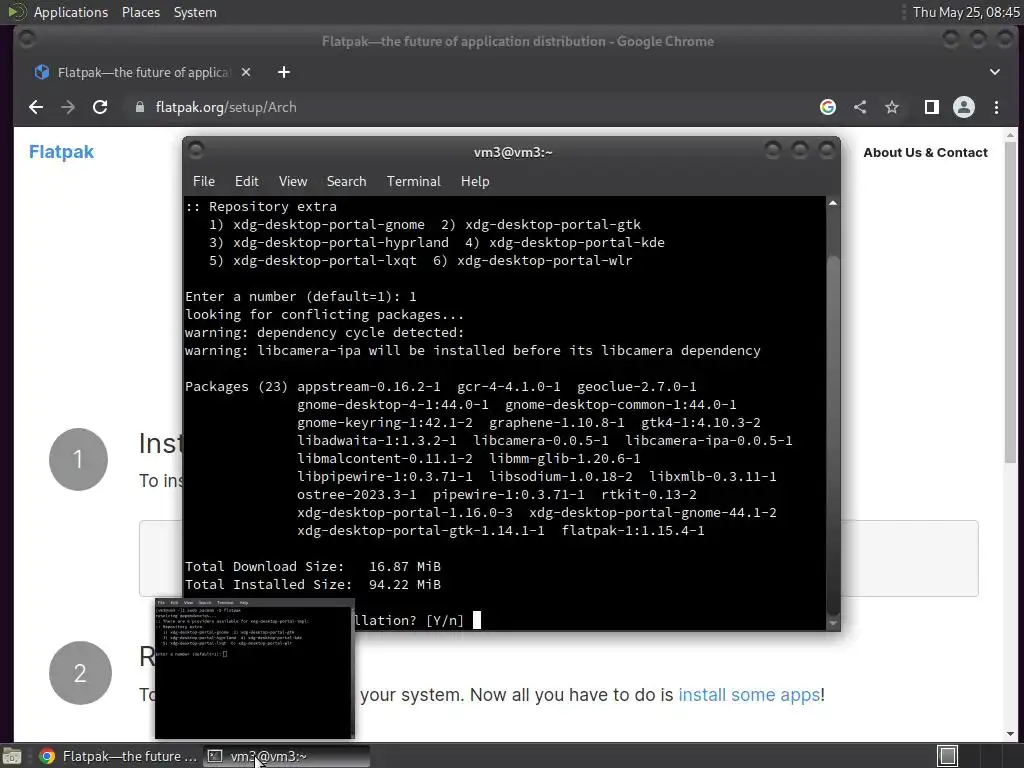1024x768 pixels.
Task: Click the [Y/n] prompt in terminal
Action: click(444, 620)
